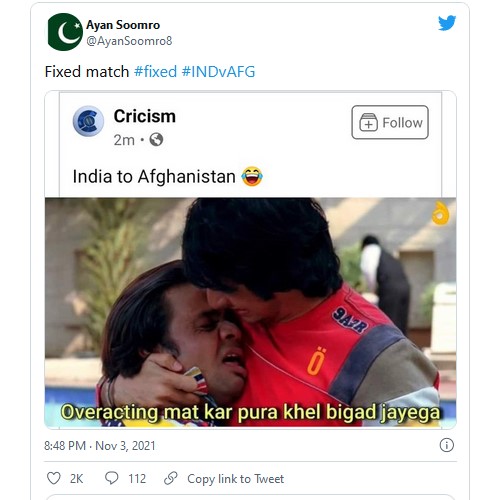This screenshot has height=500, width=500.
Task: Click the Twitter bird logo
Action: [x=447, y=23]
